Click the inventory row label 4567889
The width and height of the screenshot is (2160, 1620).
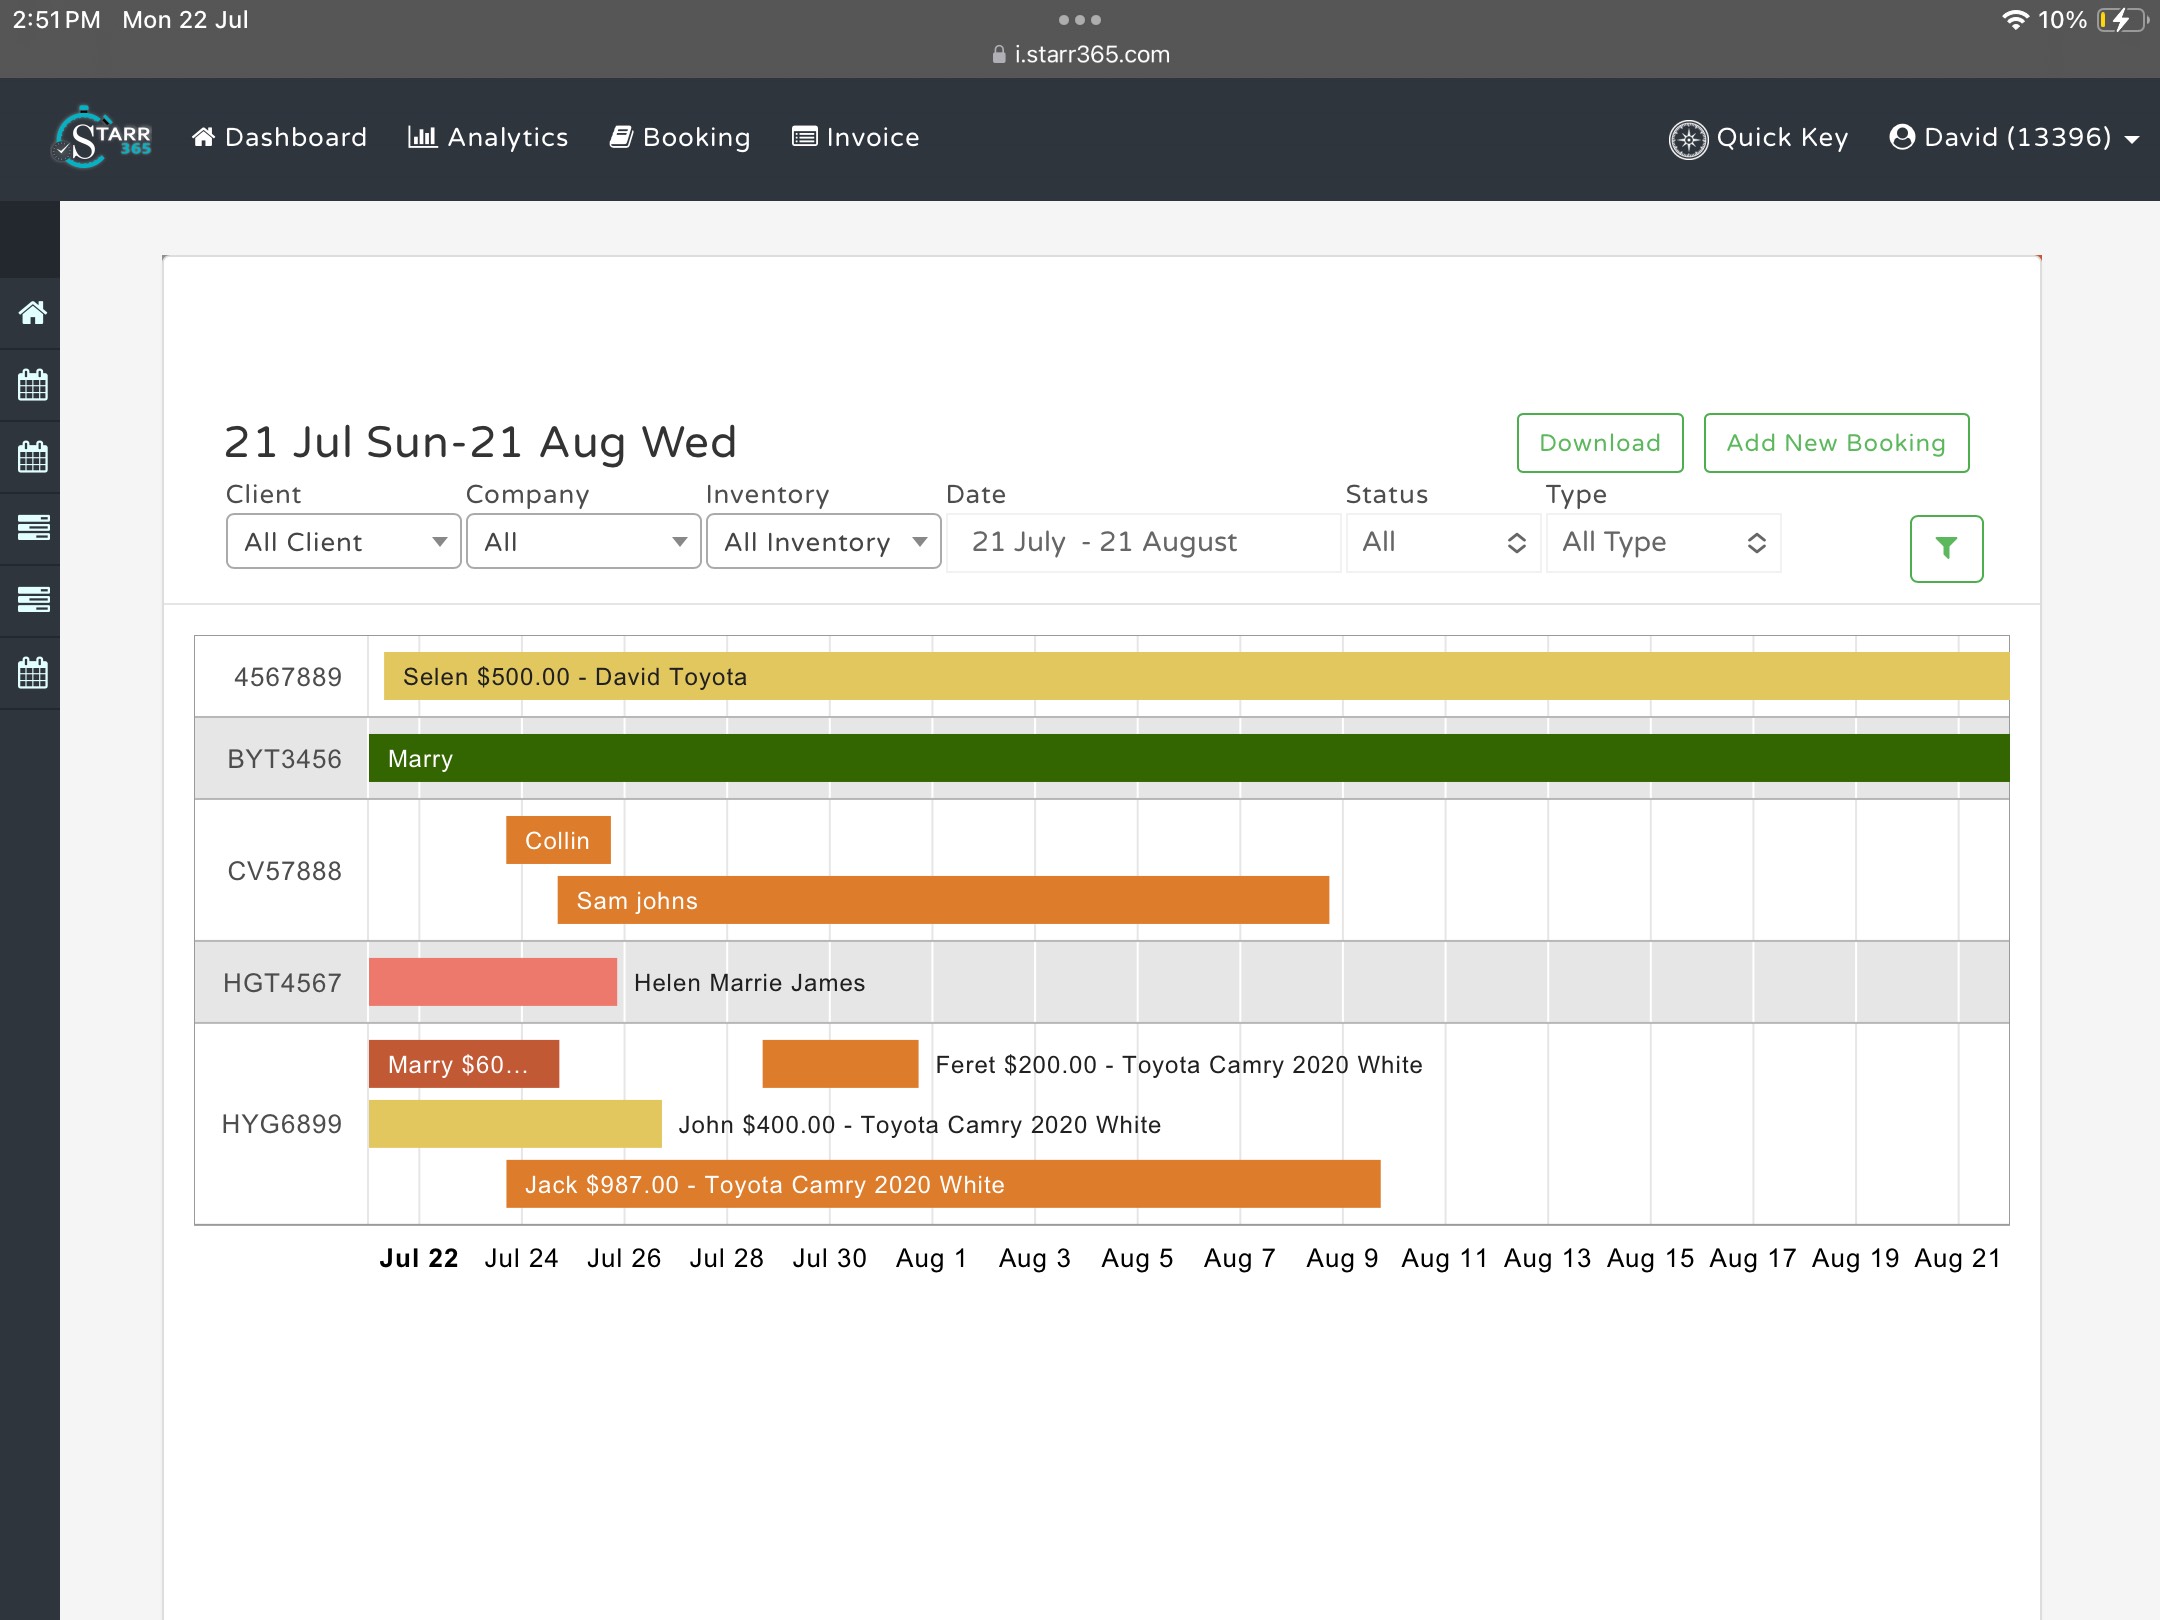point(287,678)
